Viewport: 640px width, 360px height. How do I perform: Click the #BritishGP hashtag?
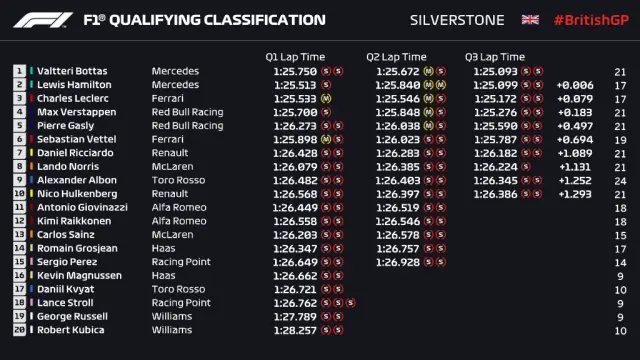tap(591, 20)
